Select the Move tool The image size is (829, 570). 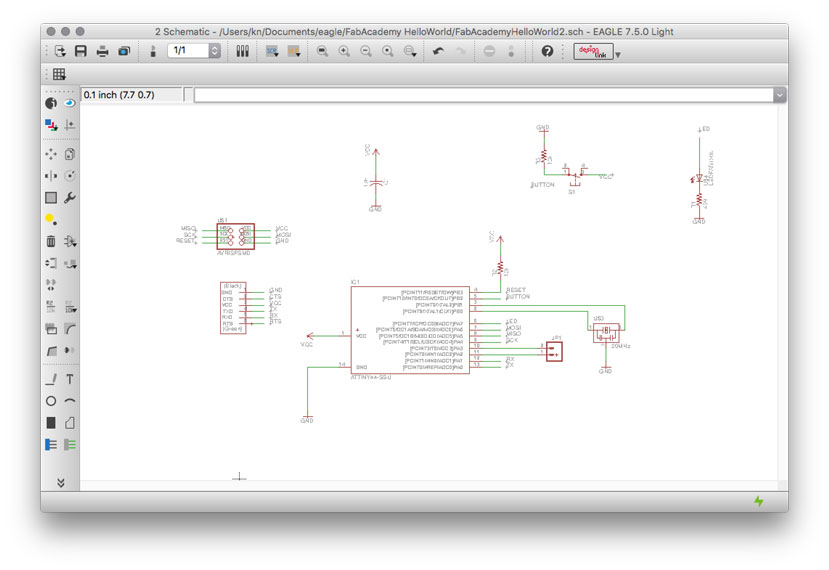(51, 154)
